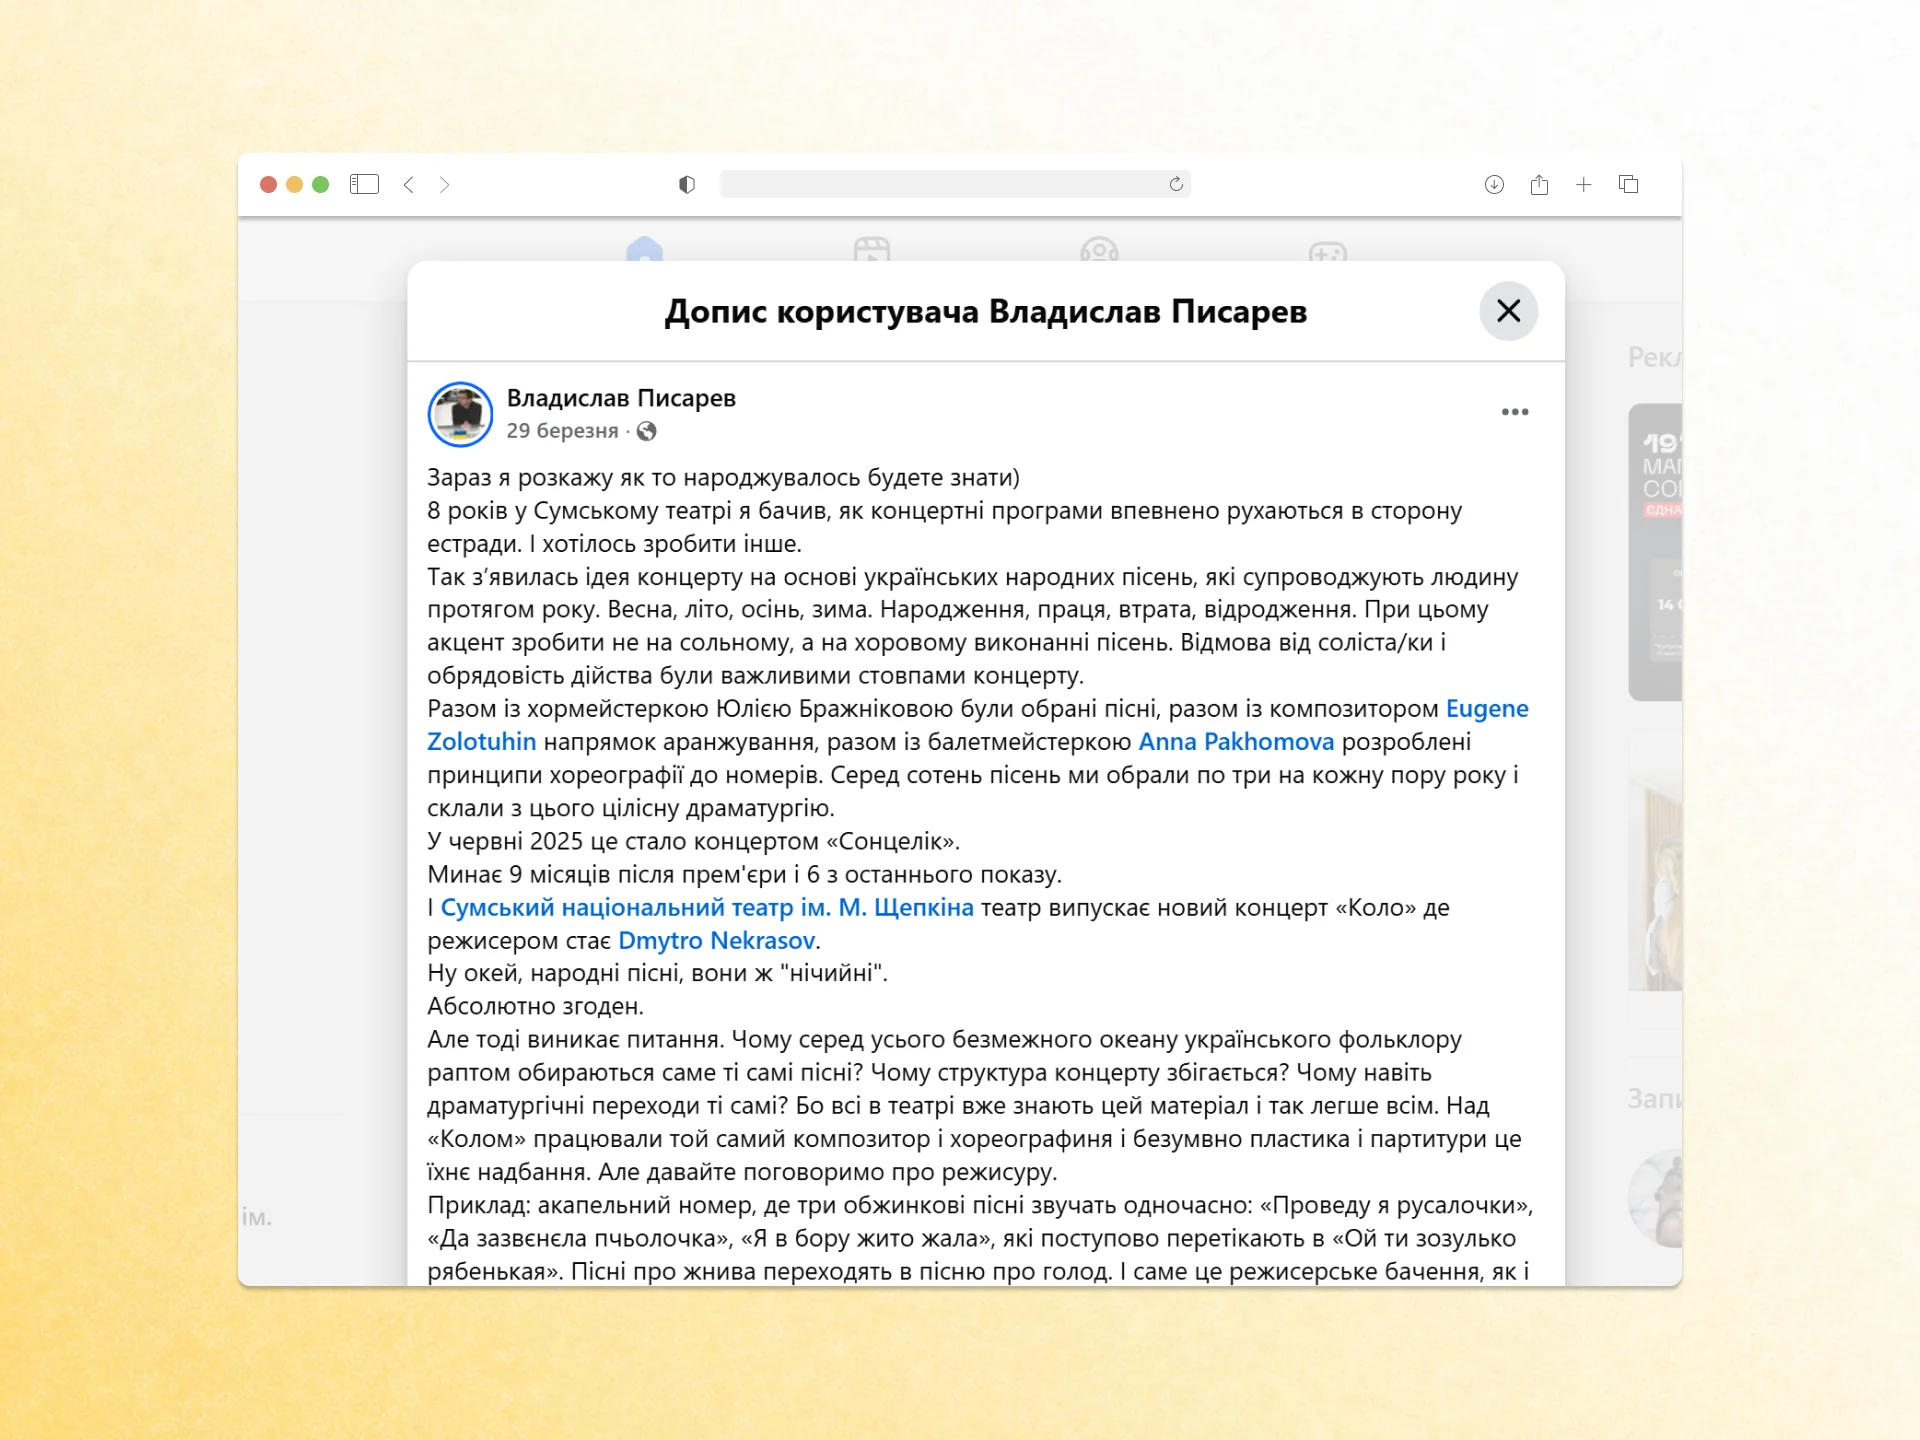
Task: Show tab overview with the tabs icon
Action: [1627, 185]
